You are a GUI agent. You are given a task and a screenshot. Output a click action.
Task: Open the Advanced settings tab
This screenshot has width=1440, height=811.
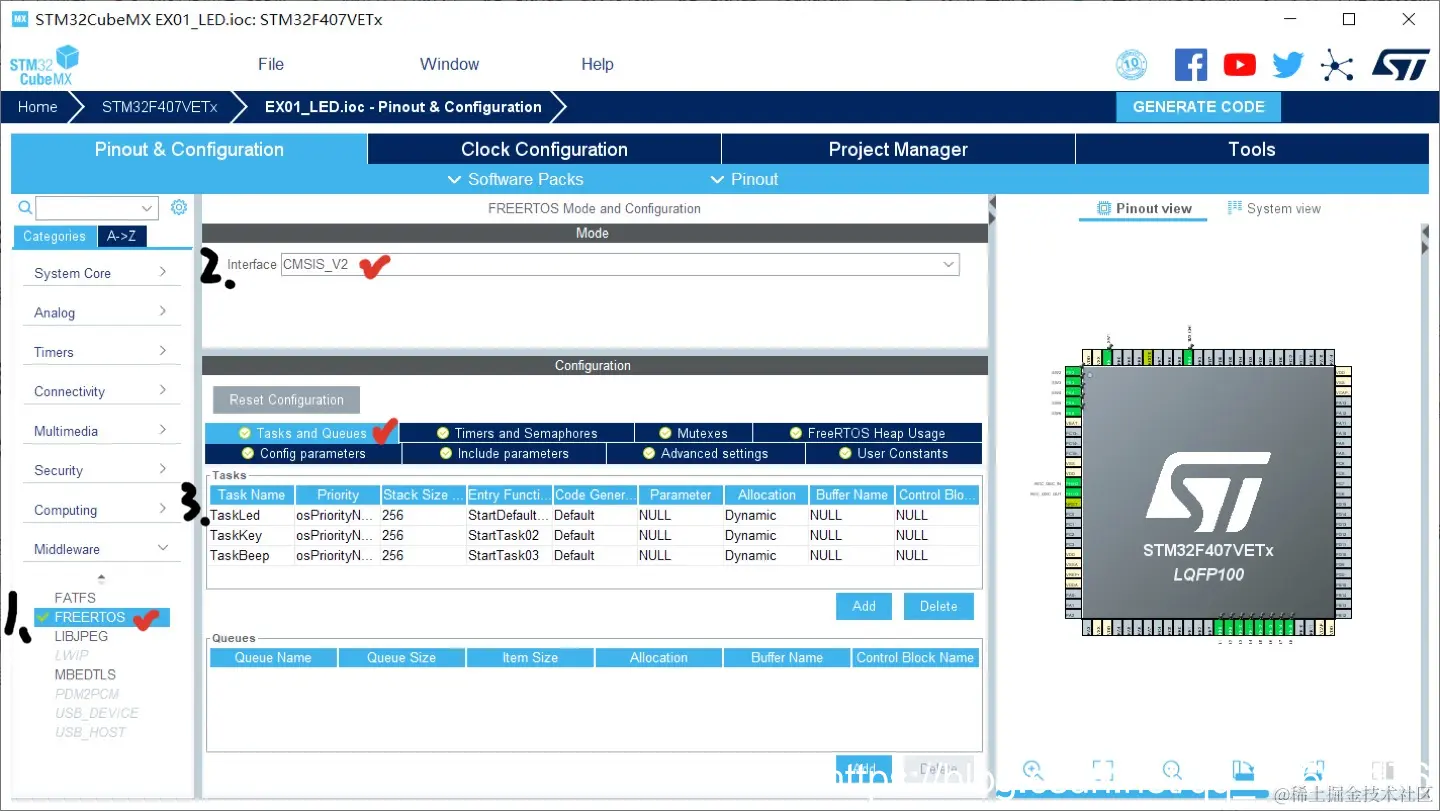coord(706,453)
